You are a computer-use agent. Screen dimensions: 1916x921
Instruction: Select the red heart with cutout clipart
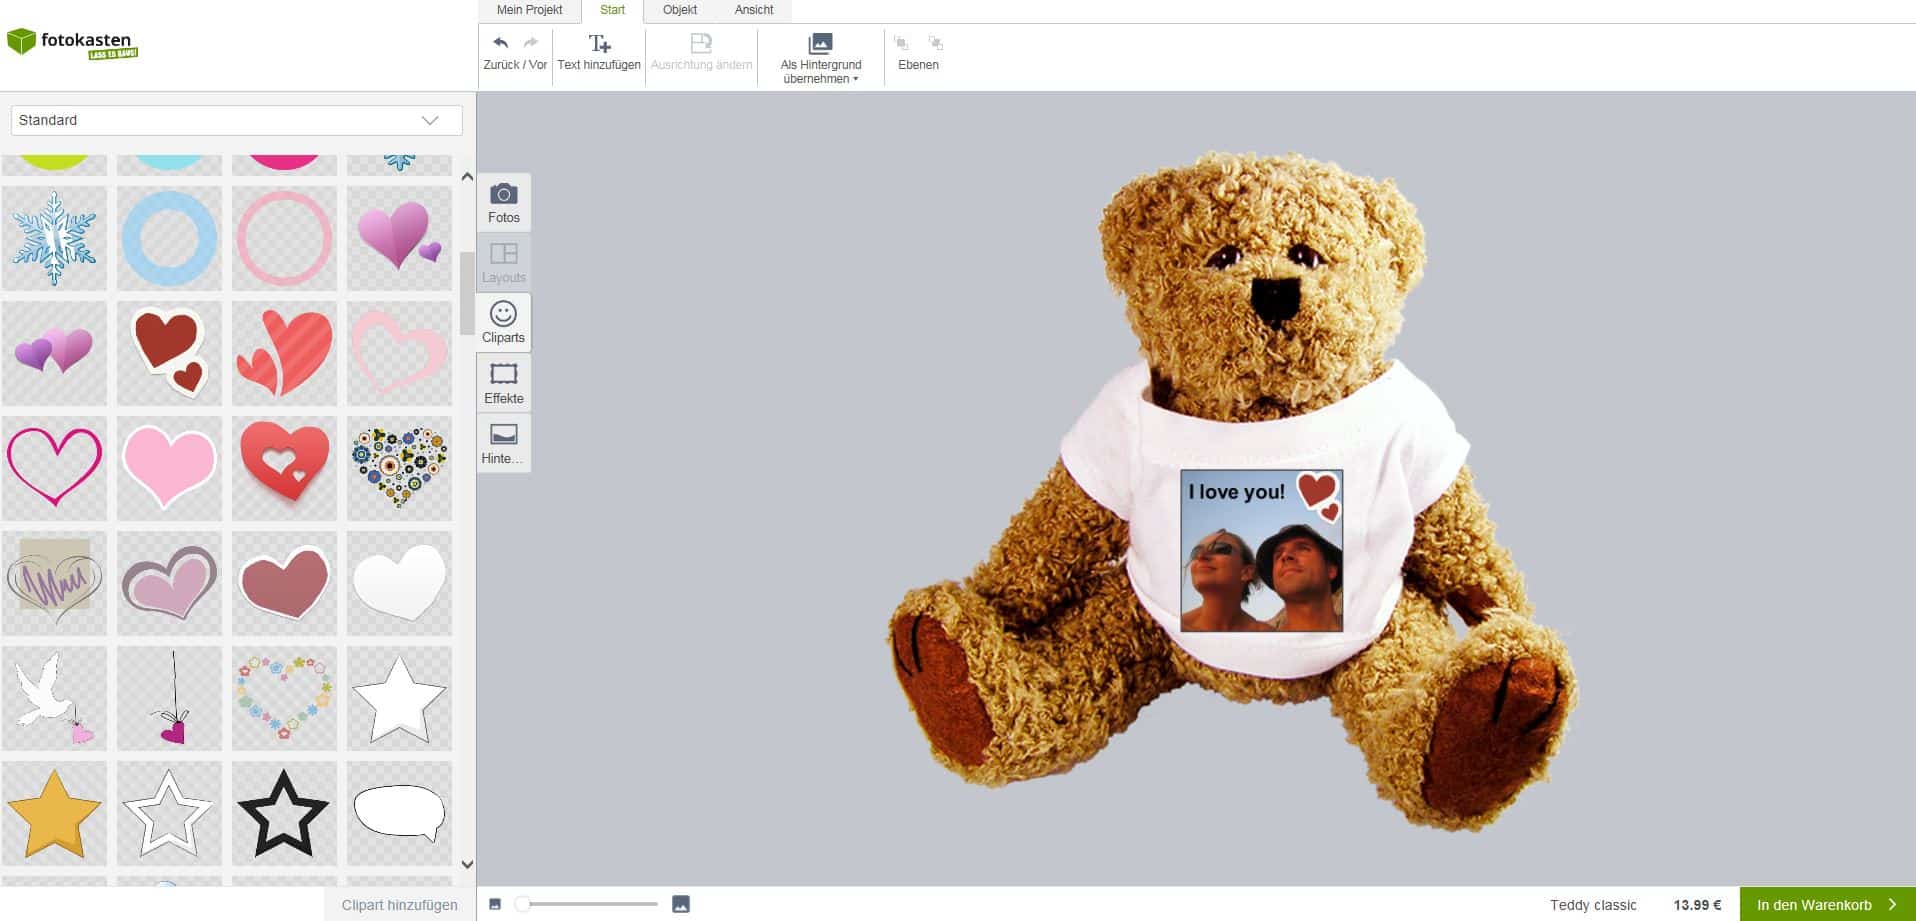pos(284,468)
